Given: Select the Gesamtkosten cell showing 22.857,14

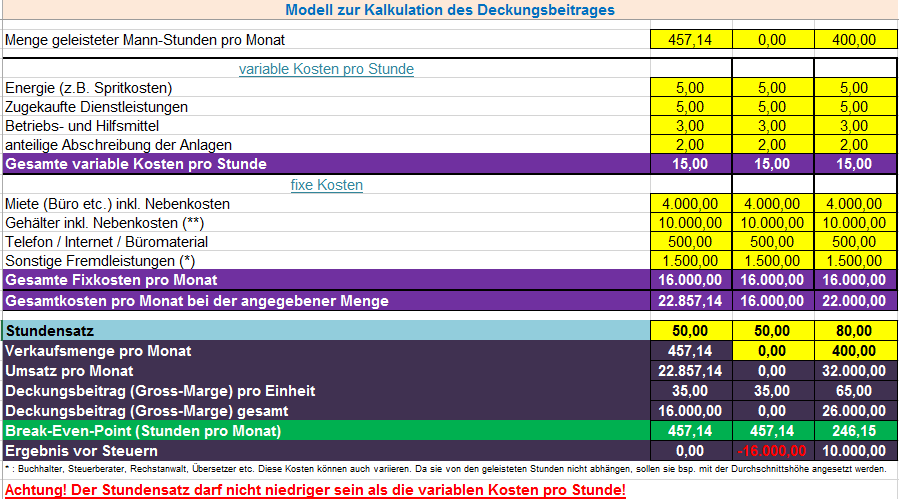Looking at the screenshot, I should (x=691, y=301).
